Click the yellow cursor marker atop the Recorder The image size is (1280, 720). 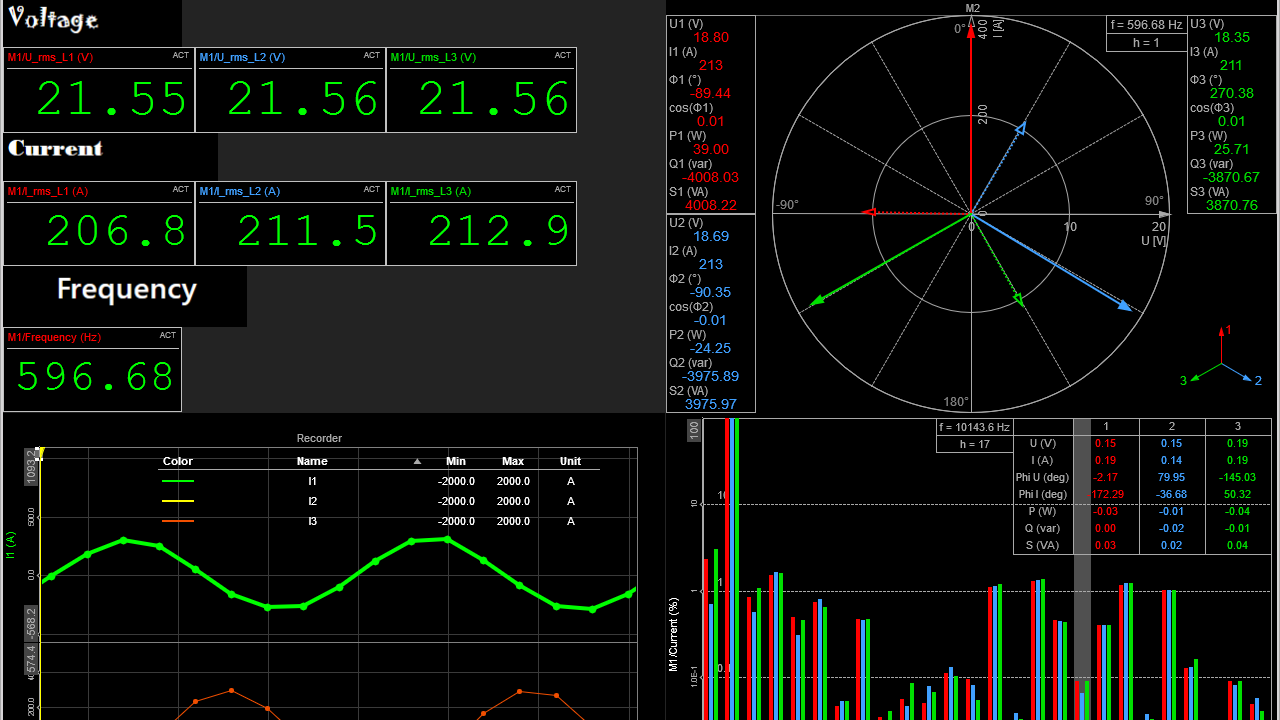click(42, 453)
